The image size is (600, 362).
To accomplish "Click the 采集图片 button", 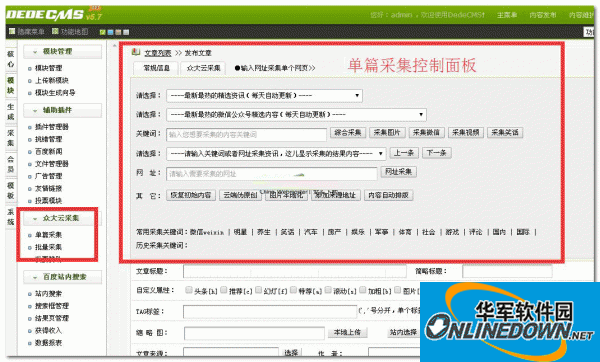I will coord(387,133).
